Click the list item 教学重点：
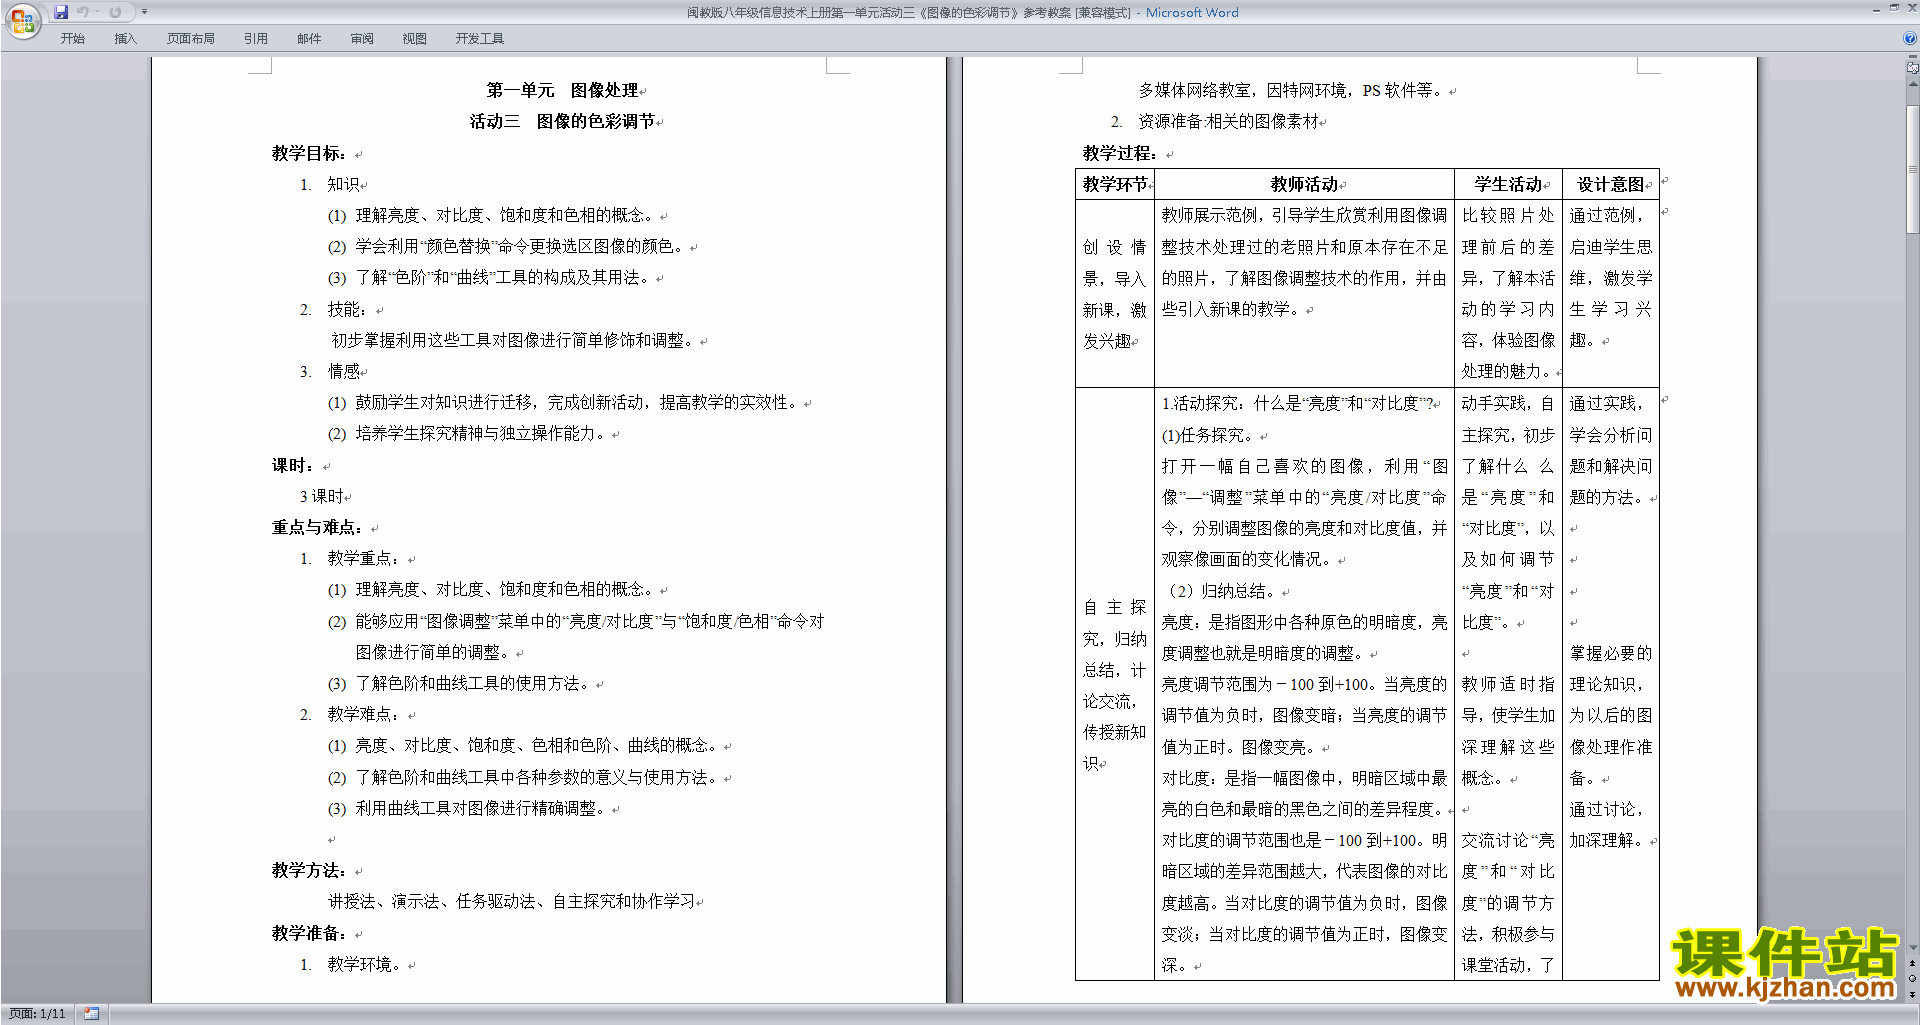1920x1025 pixels. click(365, 558)
